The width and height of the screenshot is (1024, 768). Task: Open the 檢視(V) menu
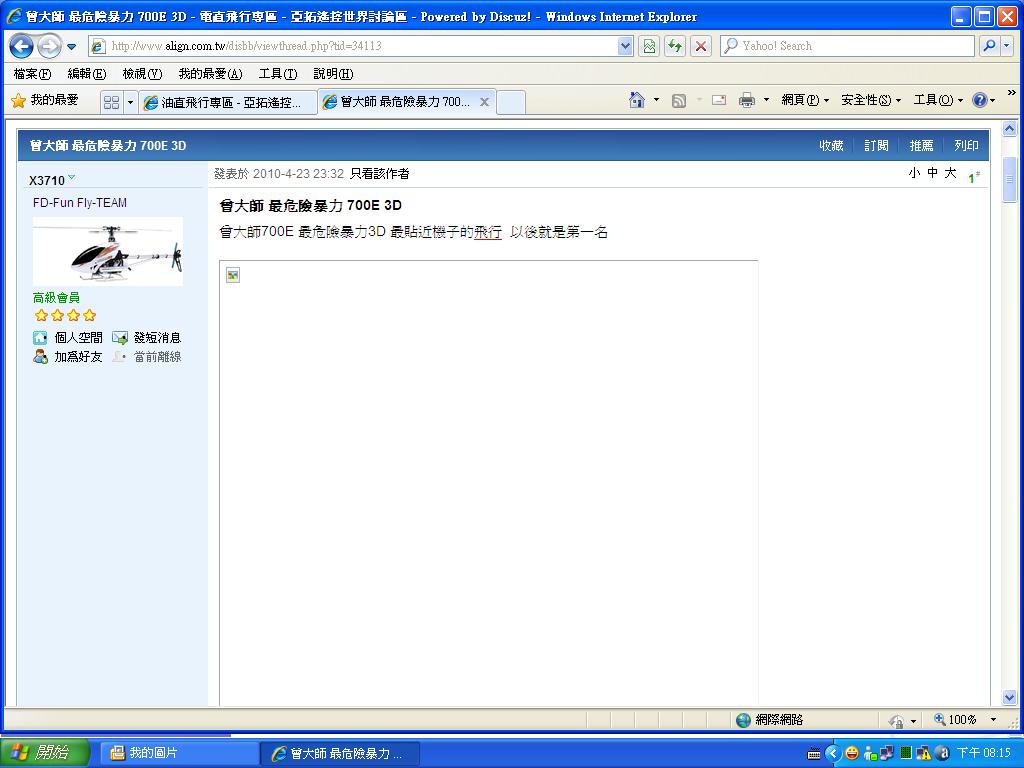point(142,74)
